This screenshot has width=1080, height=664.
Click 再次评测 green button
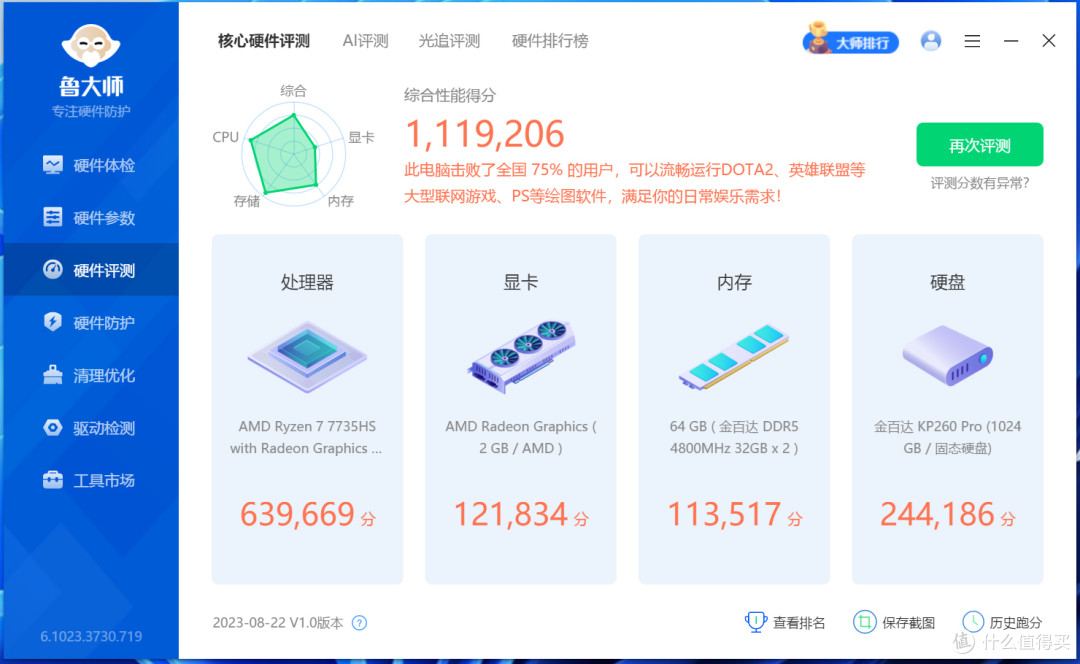(979, 145)
